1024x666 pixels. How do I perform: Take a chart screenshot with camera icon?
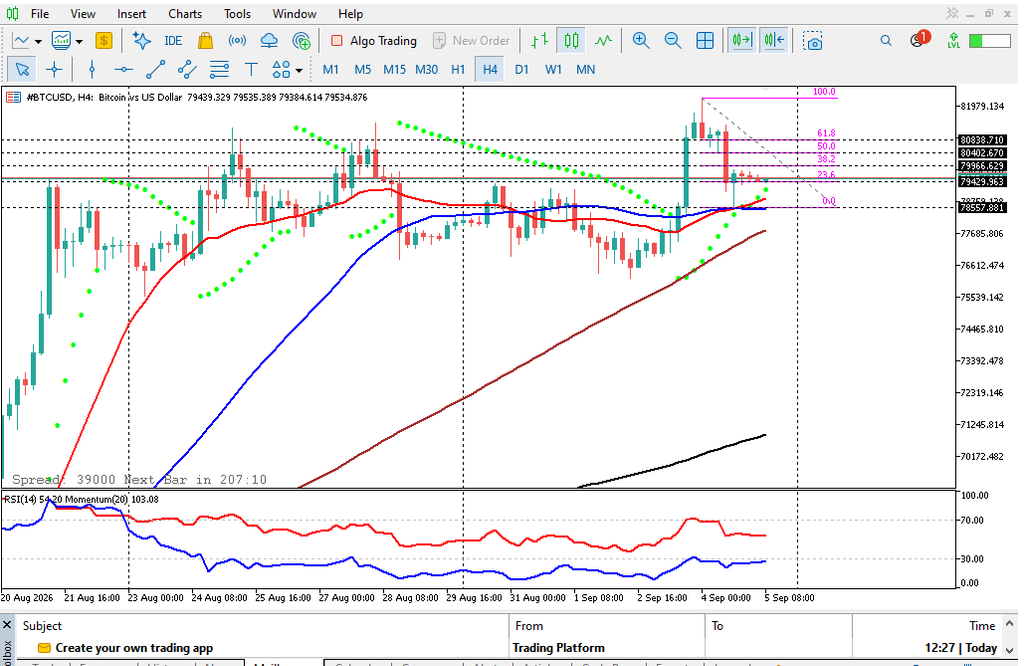coord(813,40)
